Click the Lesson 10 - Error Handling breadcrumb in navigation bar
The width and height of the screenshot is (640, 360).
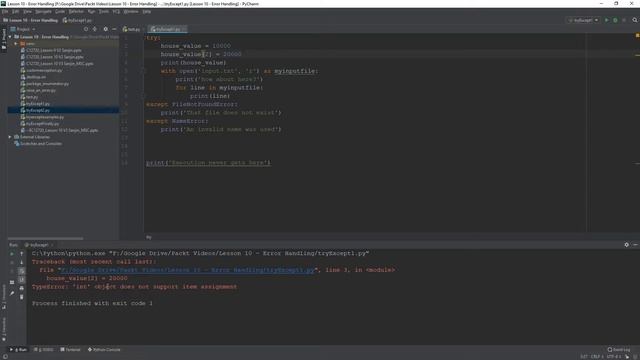31,20
